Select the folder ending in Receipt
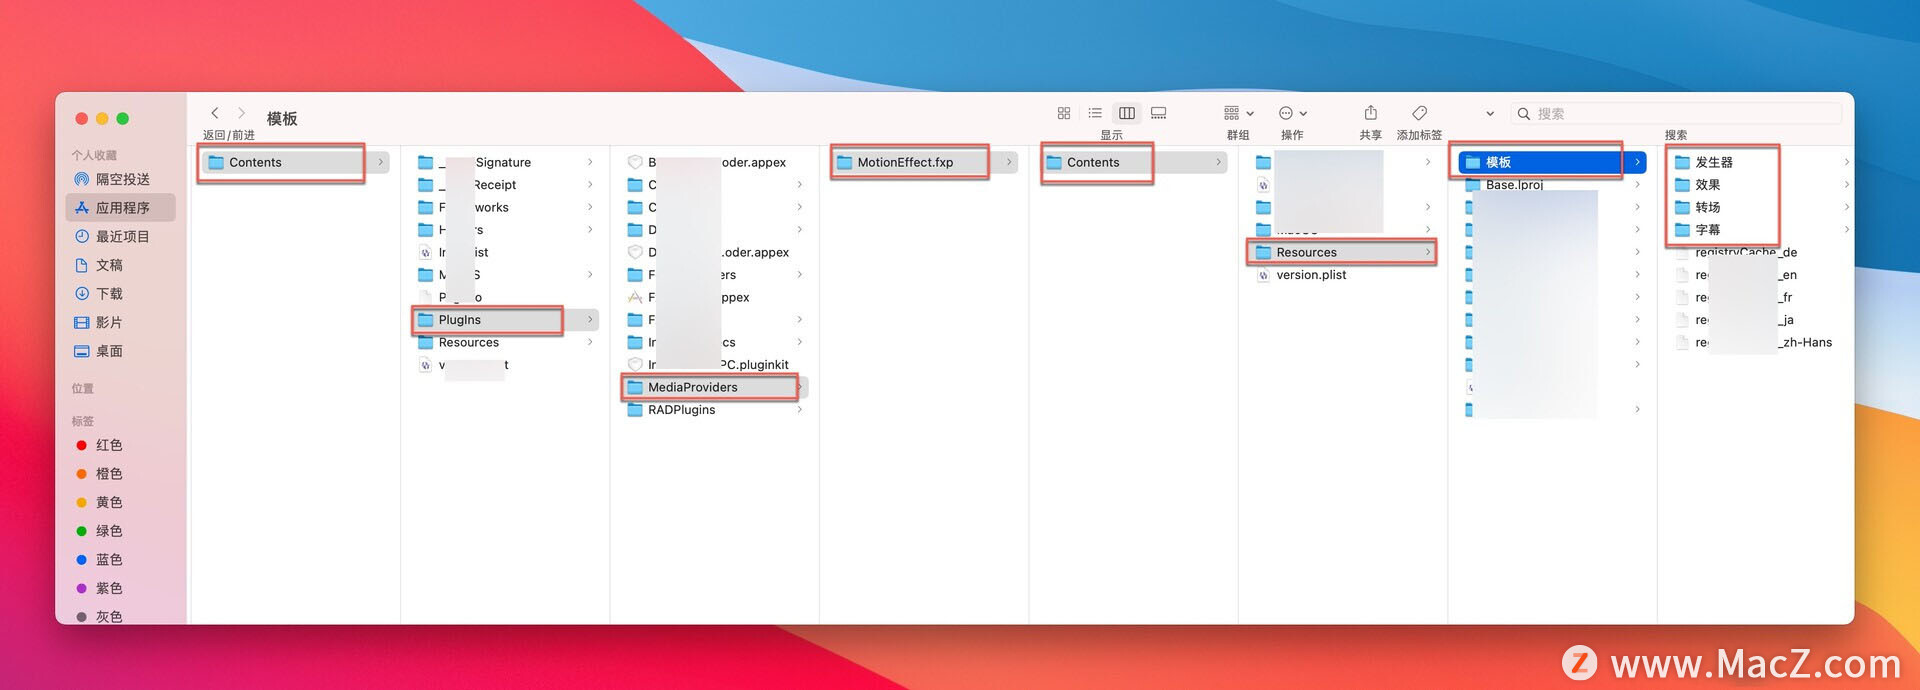1920x690 pixels. coord(505,185)
